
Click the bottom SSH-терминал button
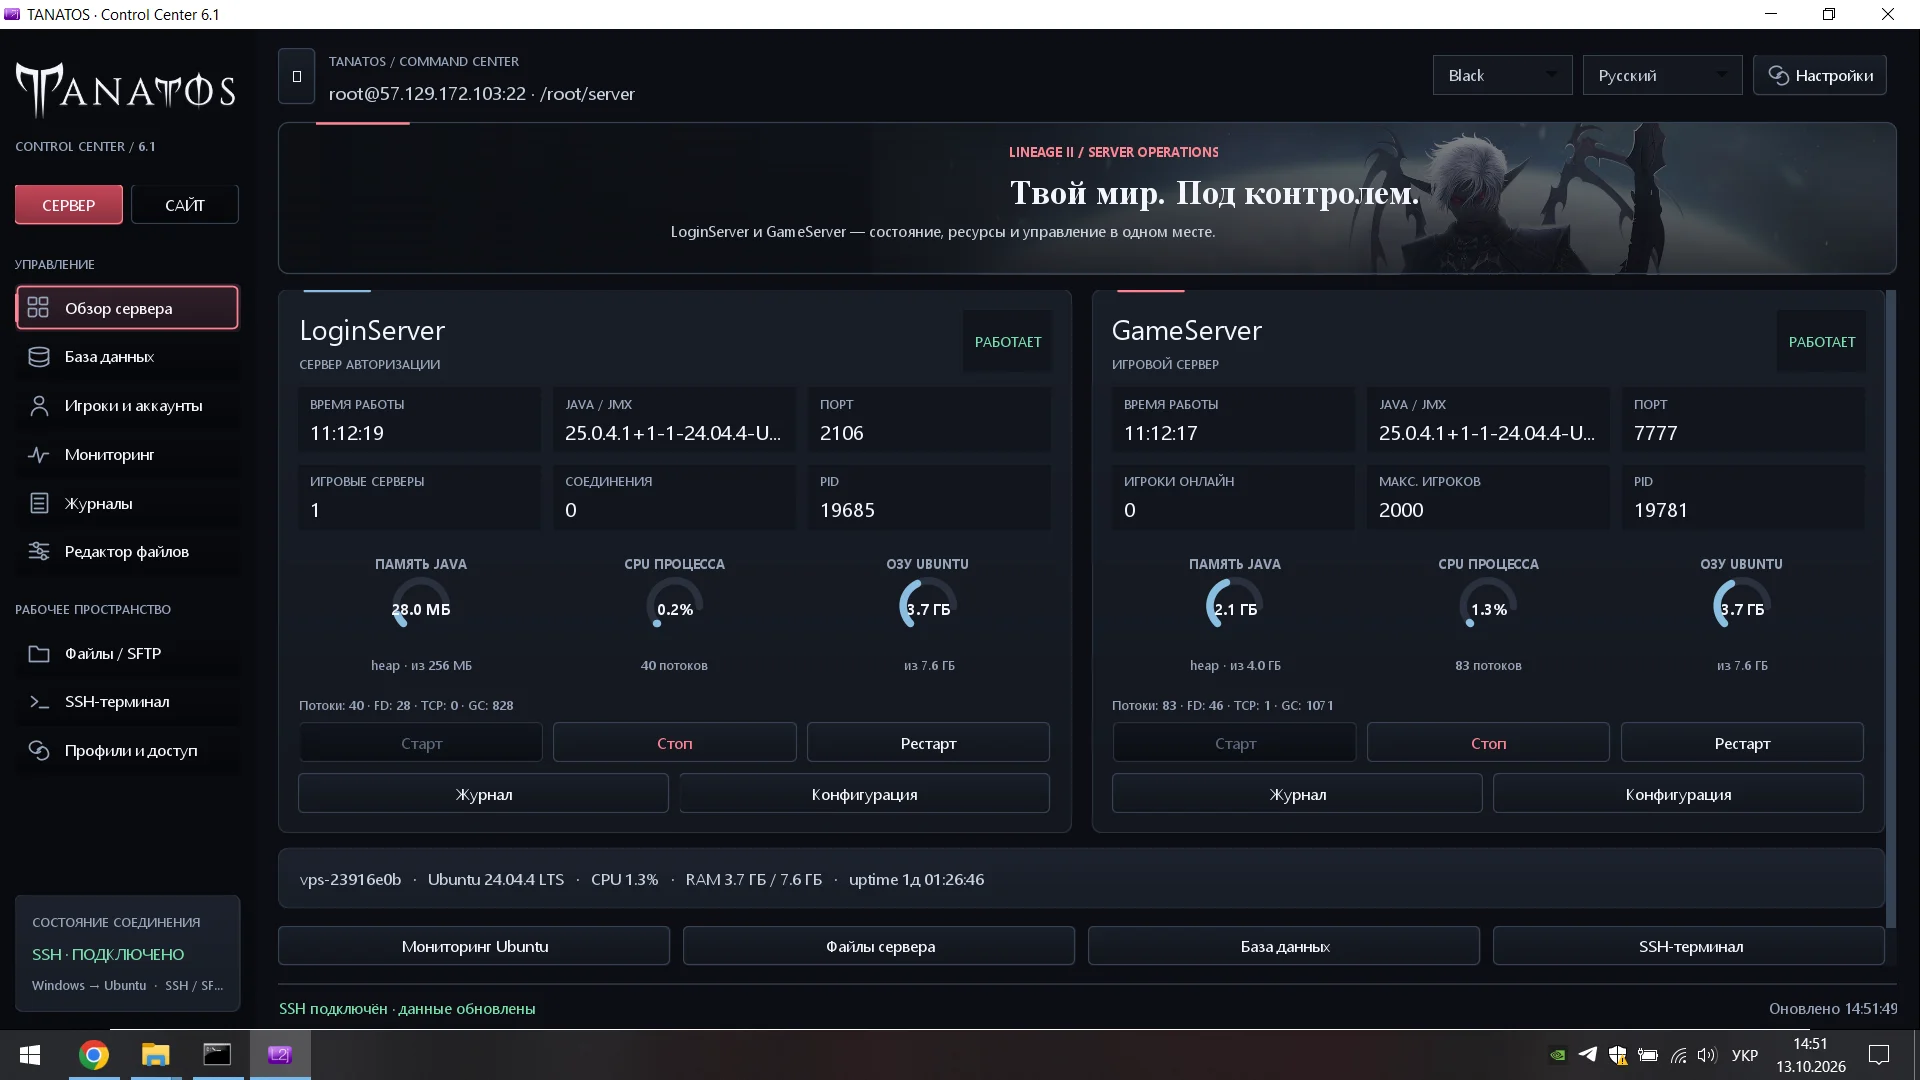pos(1689,946)
